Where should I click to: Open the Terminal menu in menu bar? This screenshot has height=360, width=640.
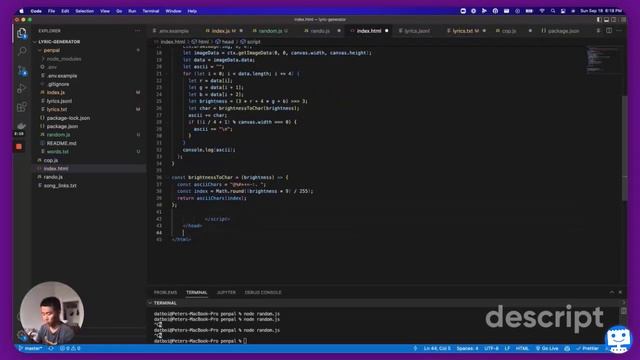(x=151, y=11)
